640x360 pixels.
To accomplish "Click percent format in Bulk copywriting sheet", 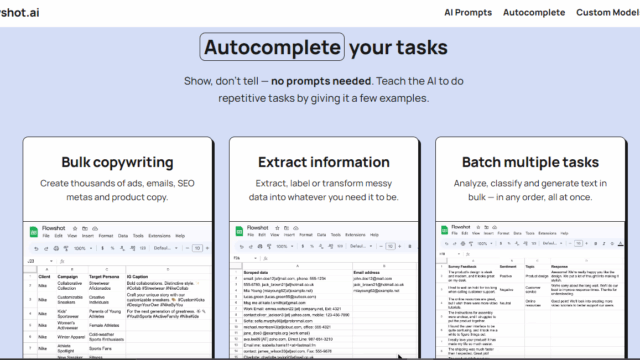I will click(x=112, y=248).
